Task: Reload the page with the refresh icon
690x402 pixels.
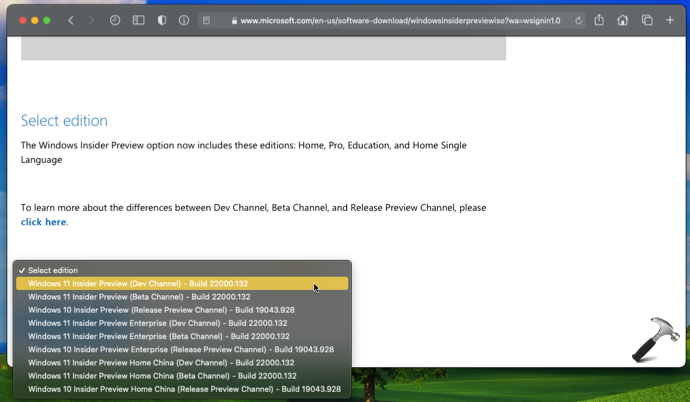Action: click(578, 20)
